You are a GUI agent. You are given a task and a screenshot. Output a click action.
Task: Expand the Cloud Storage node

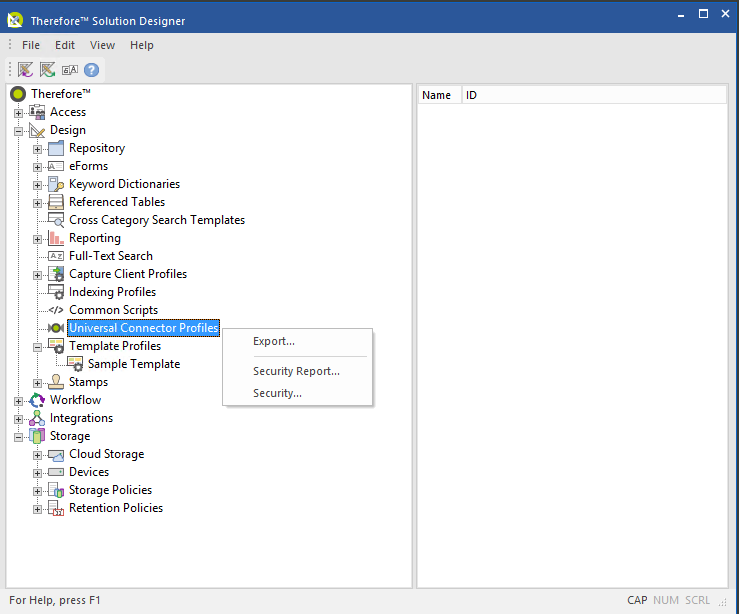click(37, 455)
